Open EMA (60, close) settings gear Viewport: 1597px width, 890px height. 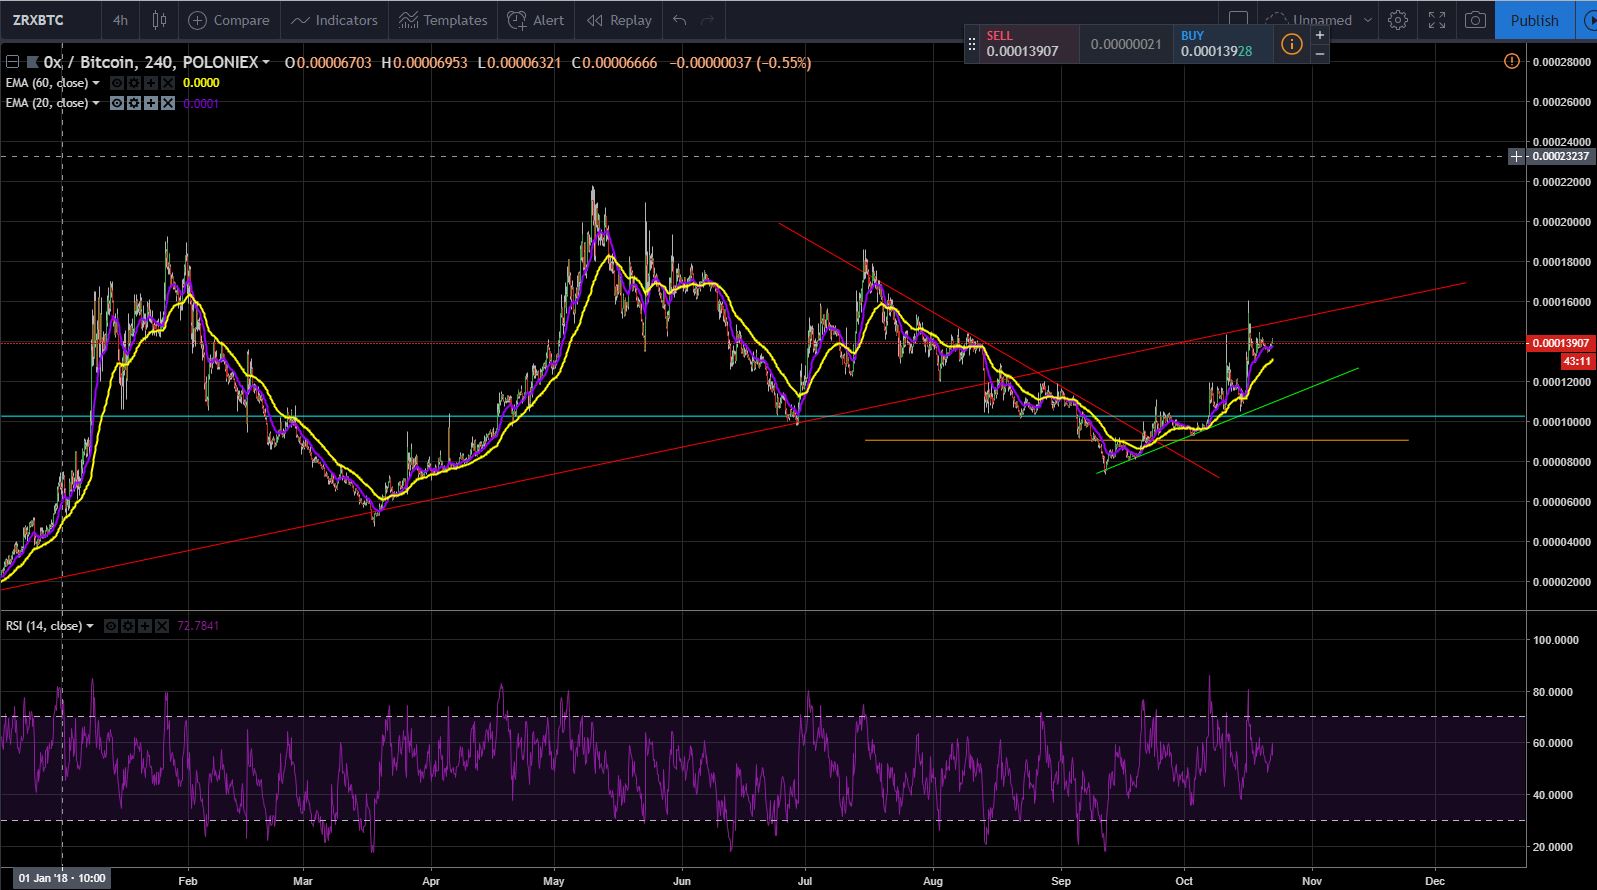tap(134, 83)
